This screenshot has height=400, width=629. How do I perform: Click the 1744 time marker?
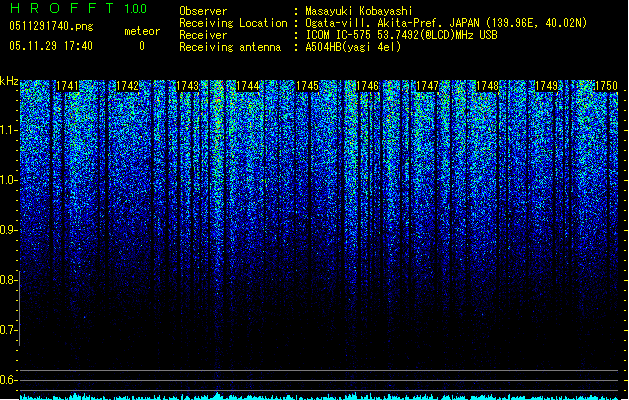click(x=248, y=86)
